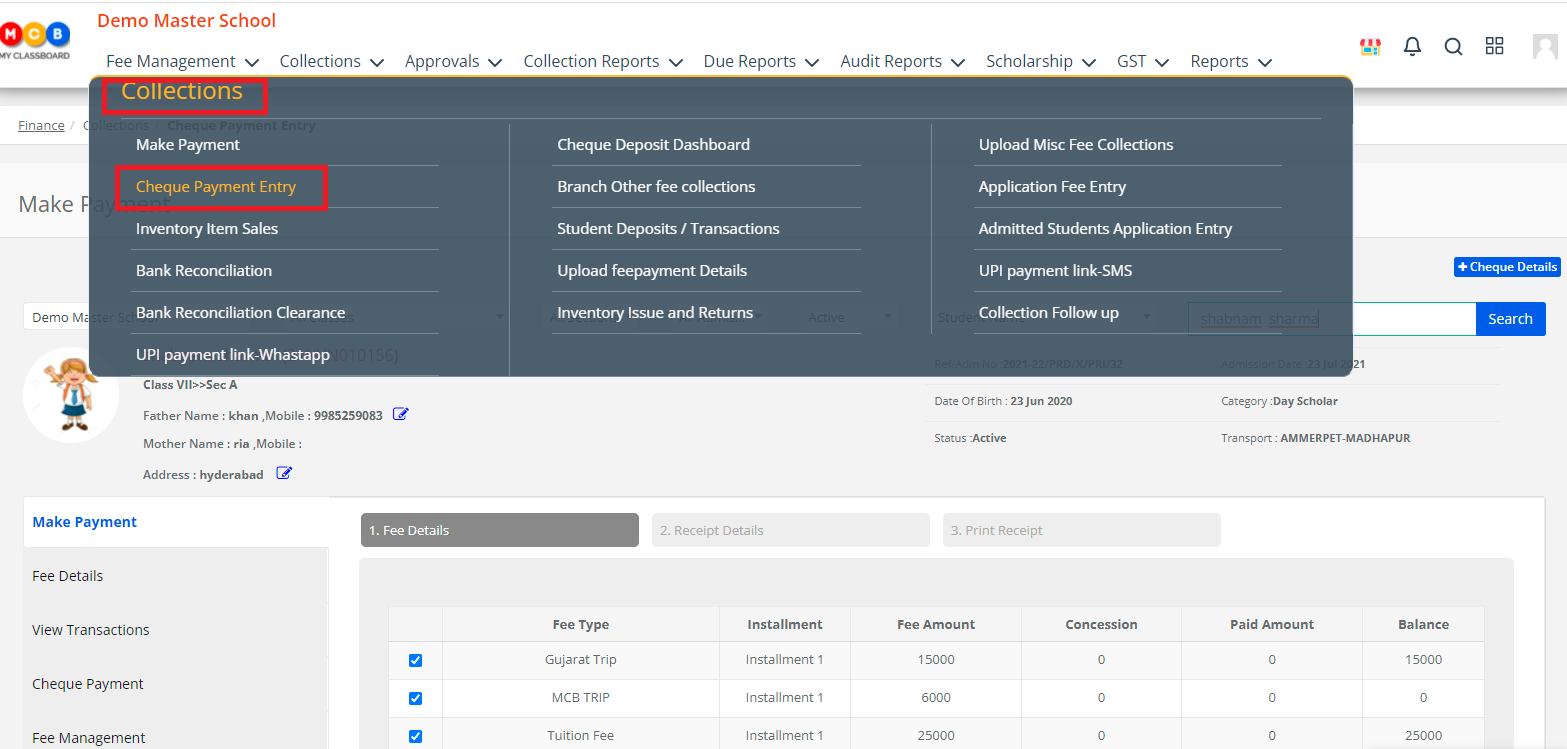The width and height of the screenshot is (1567, 749).
Task: Open Cheque Deposit Dashboard menu item
Action: [x=653, y=145]
